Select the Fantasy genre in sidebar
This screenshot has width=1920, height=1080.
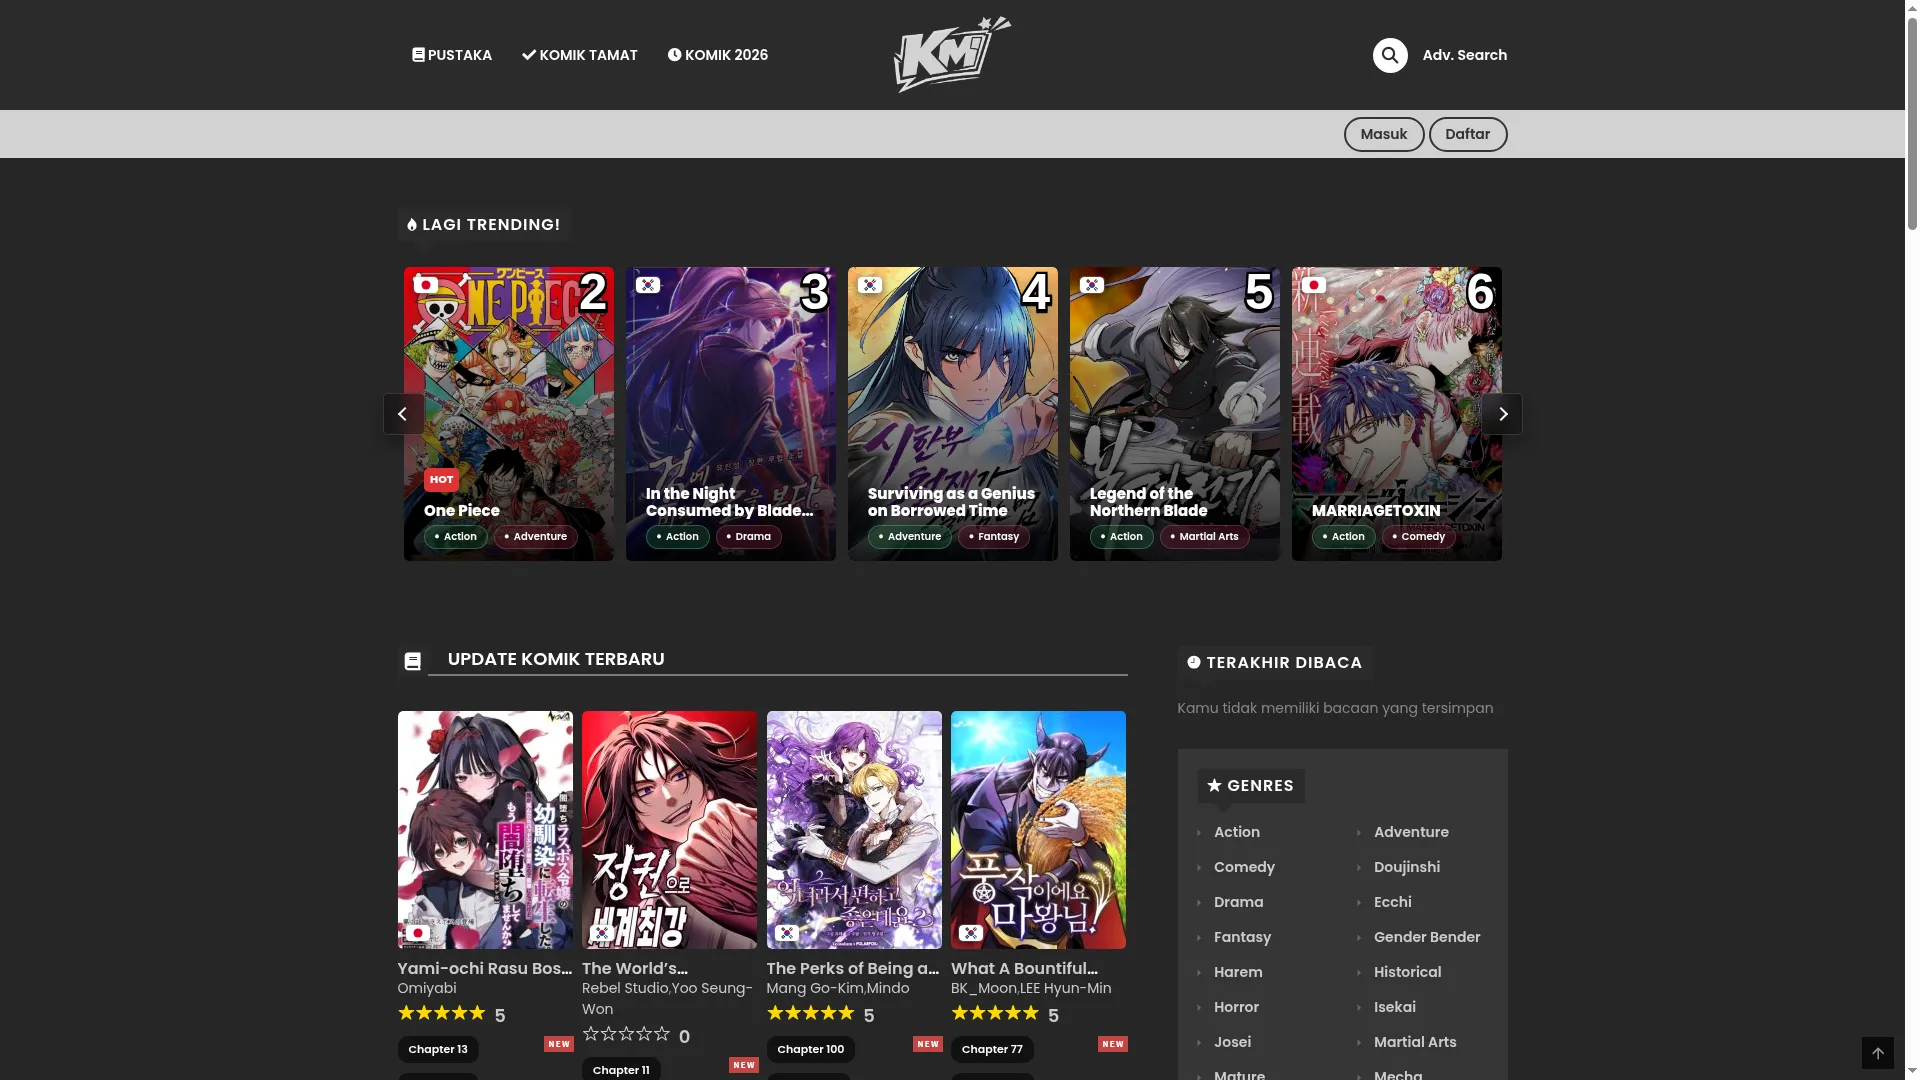(1242, 937)
